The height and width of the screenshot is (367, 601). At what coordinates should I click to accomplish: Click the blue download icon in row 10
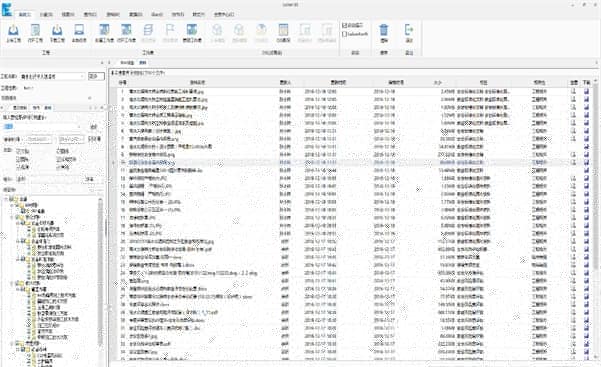tap(586, 163)
